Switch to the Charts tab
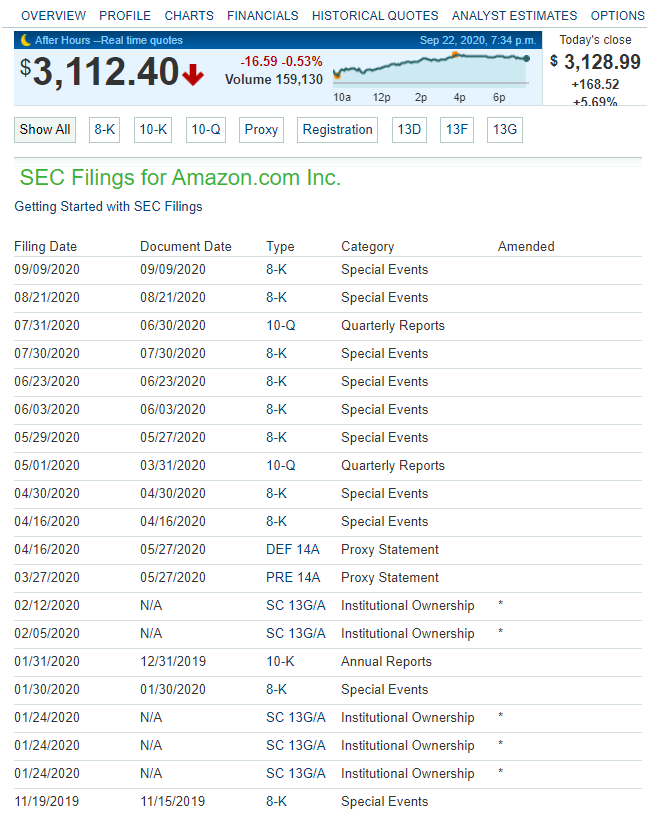This screenshot has width=647, height=816. tap(189, 16)
